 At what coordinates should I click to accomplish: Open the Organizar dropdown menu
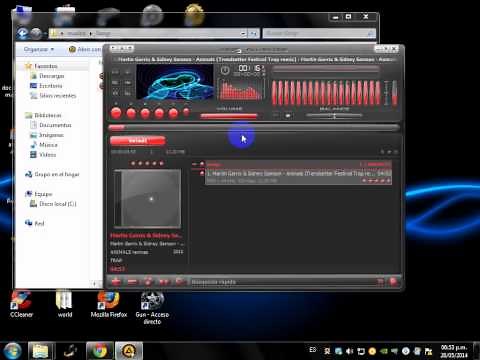(39, 49)
